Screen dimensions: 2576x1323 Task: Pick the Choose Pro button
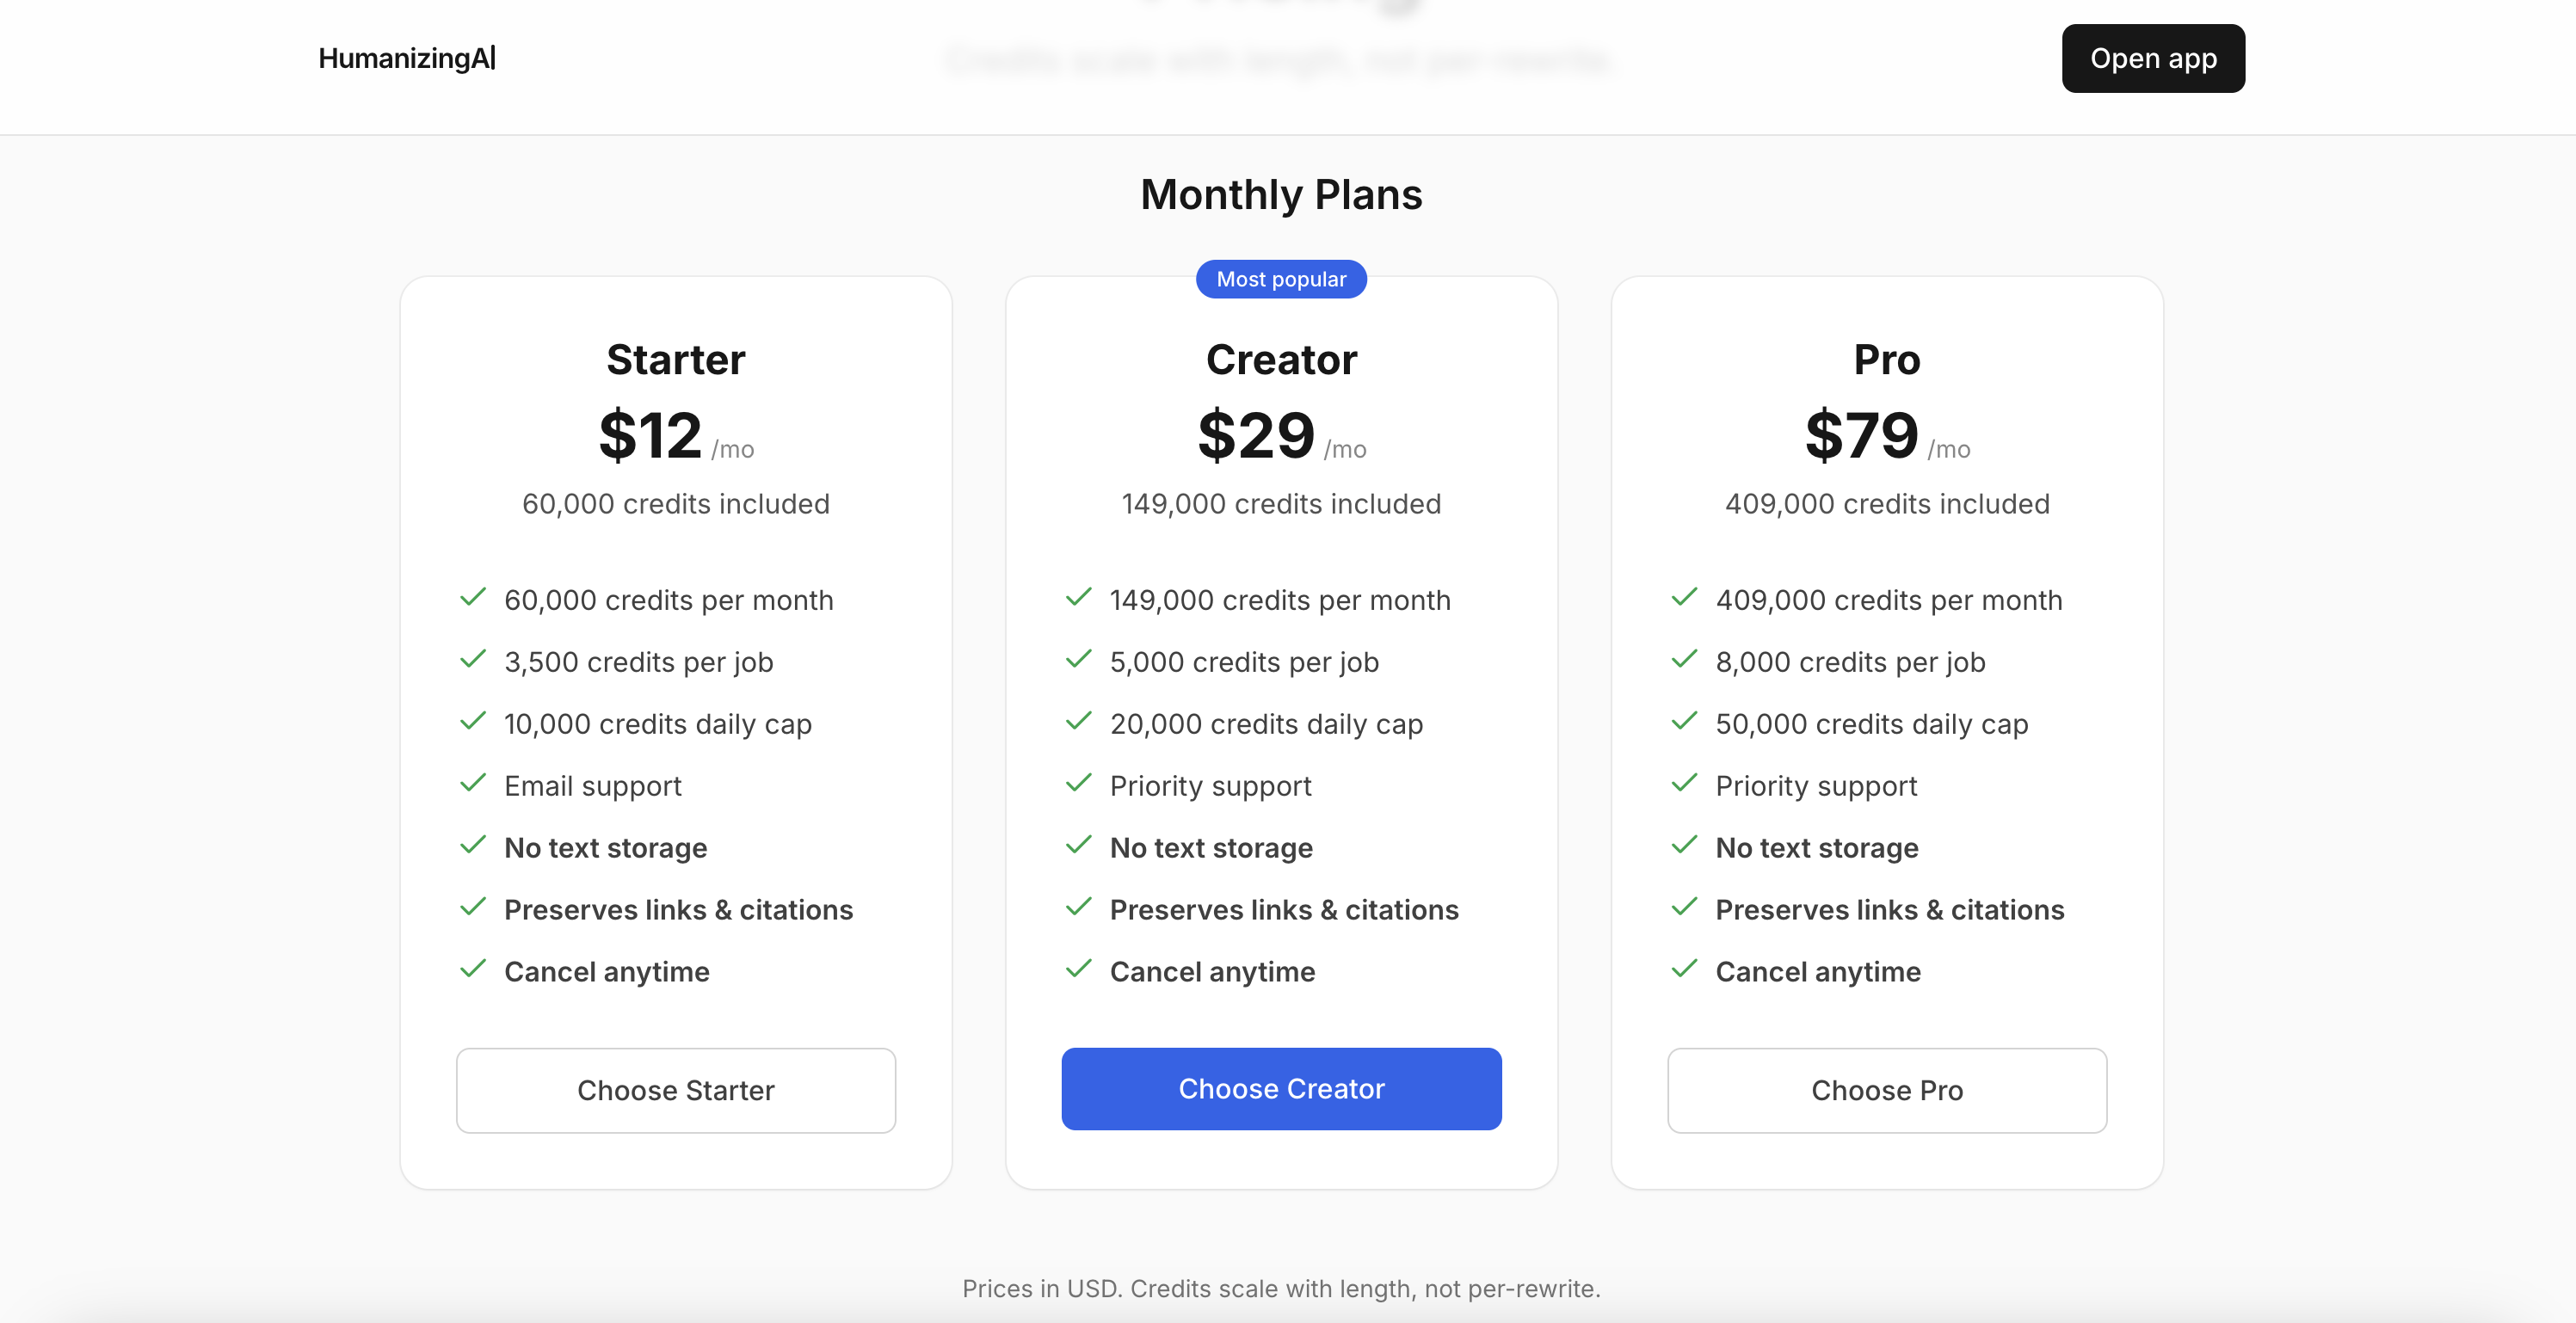click(x=1886, y=1090)
